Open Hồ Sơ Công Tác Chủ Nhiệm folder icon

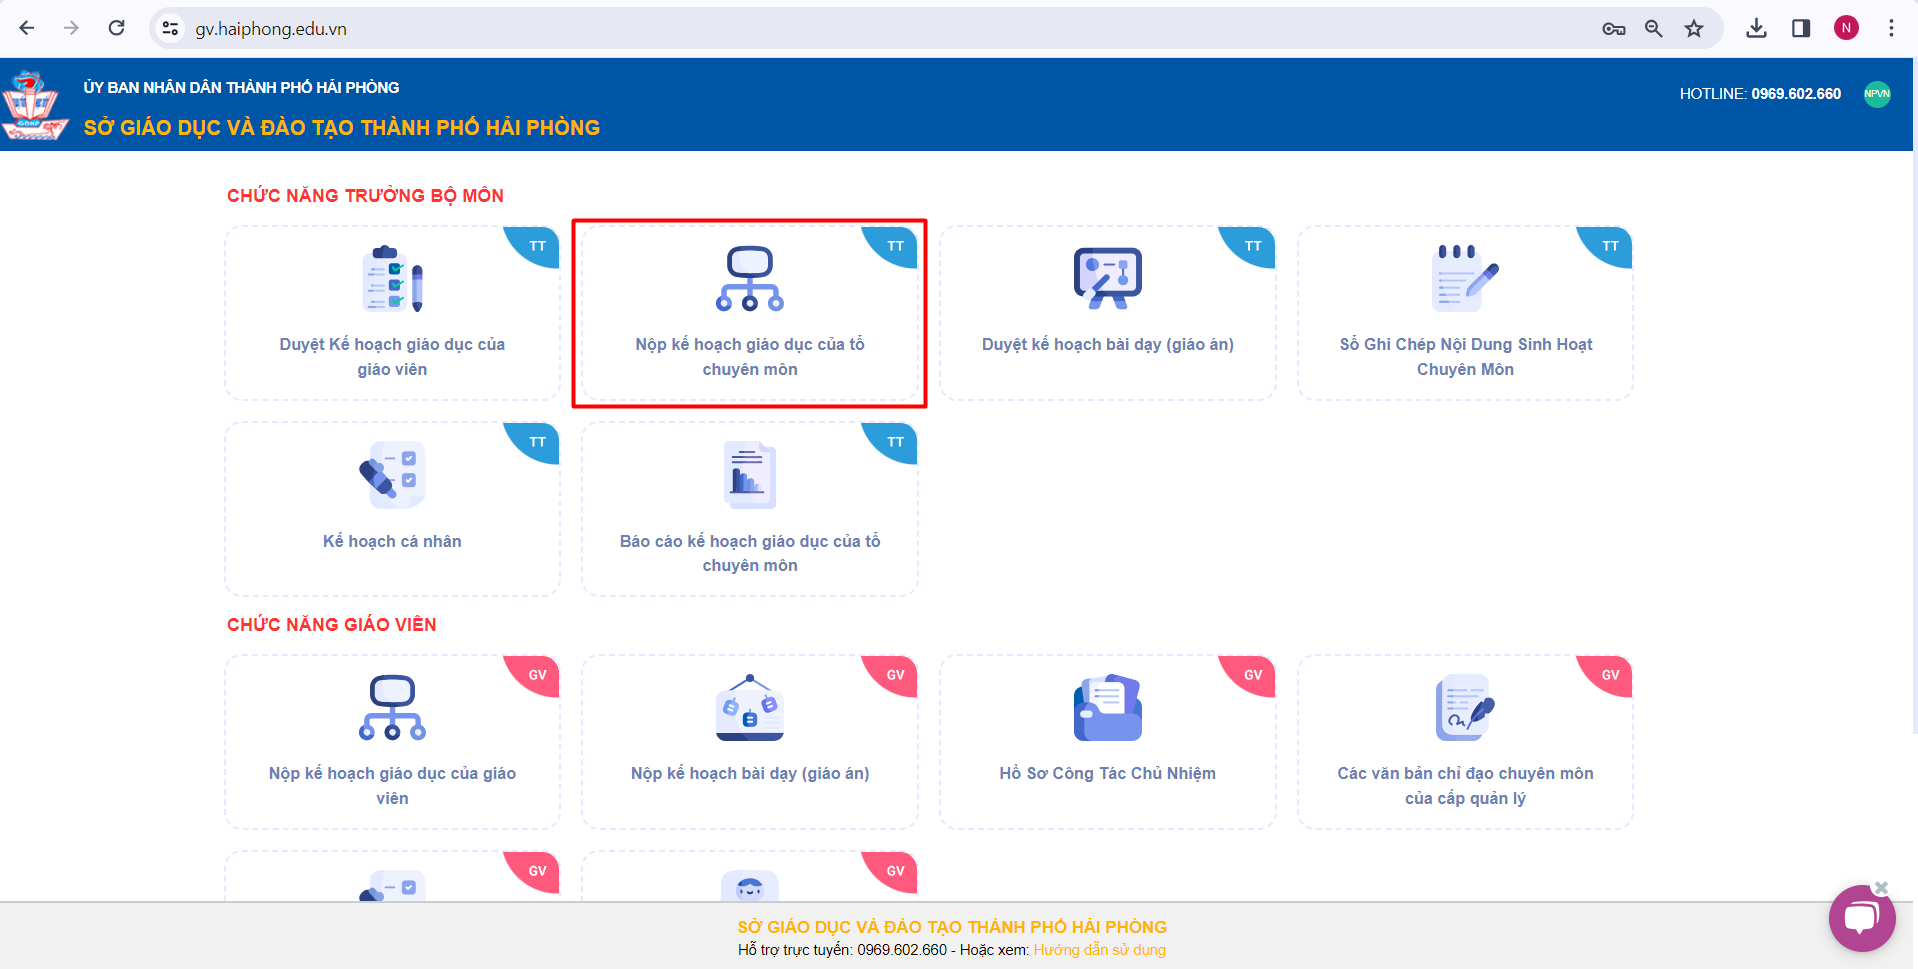click(1107, 708)
